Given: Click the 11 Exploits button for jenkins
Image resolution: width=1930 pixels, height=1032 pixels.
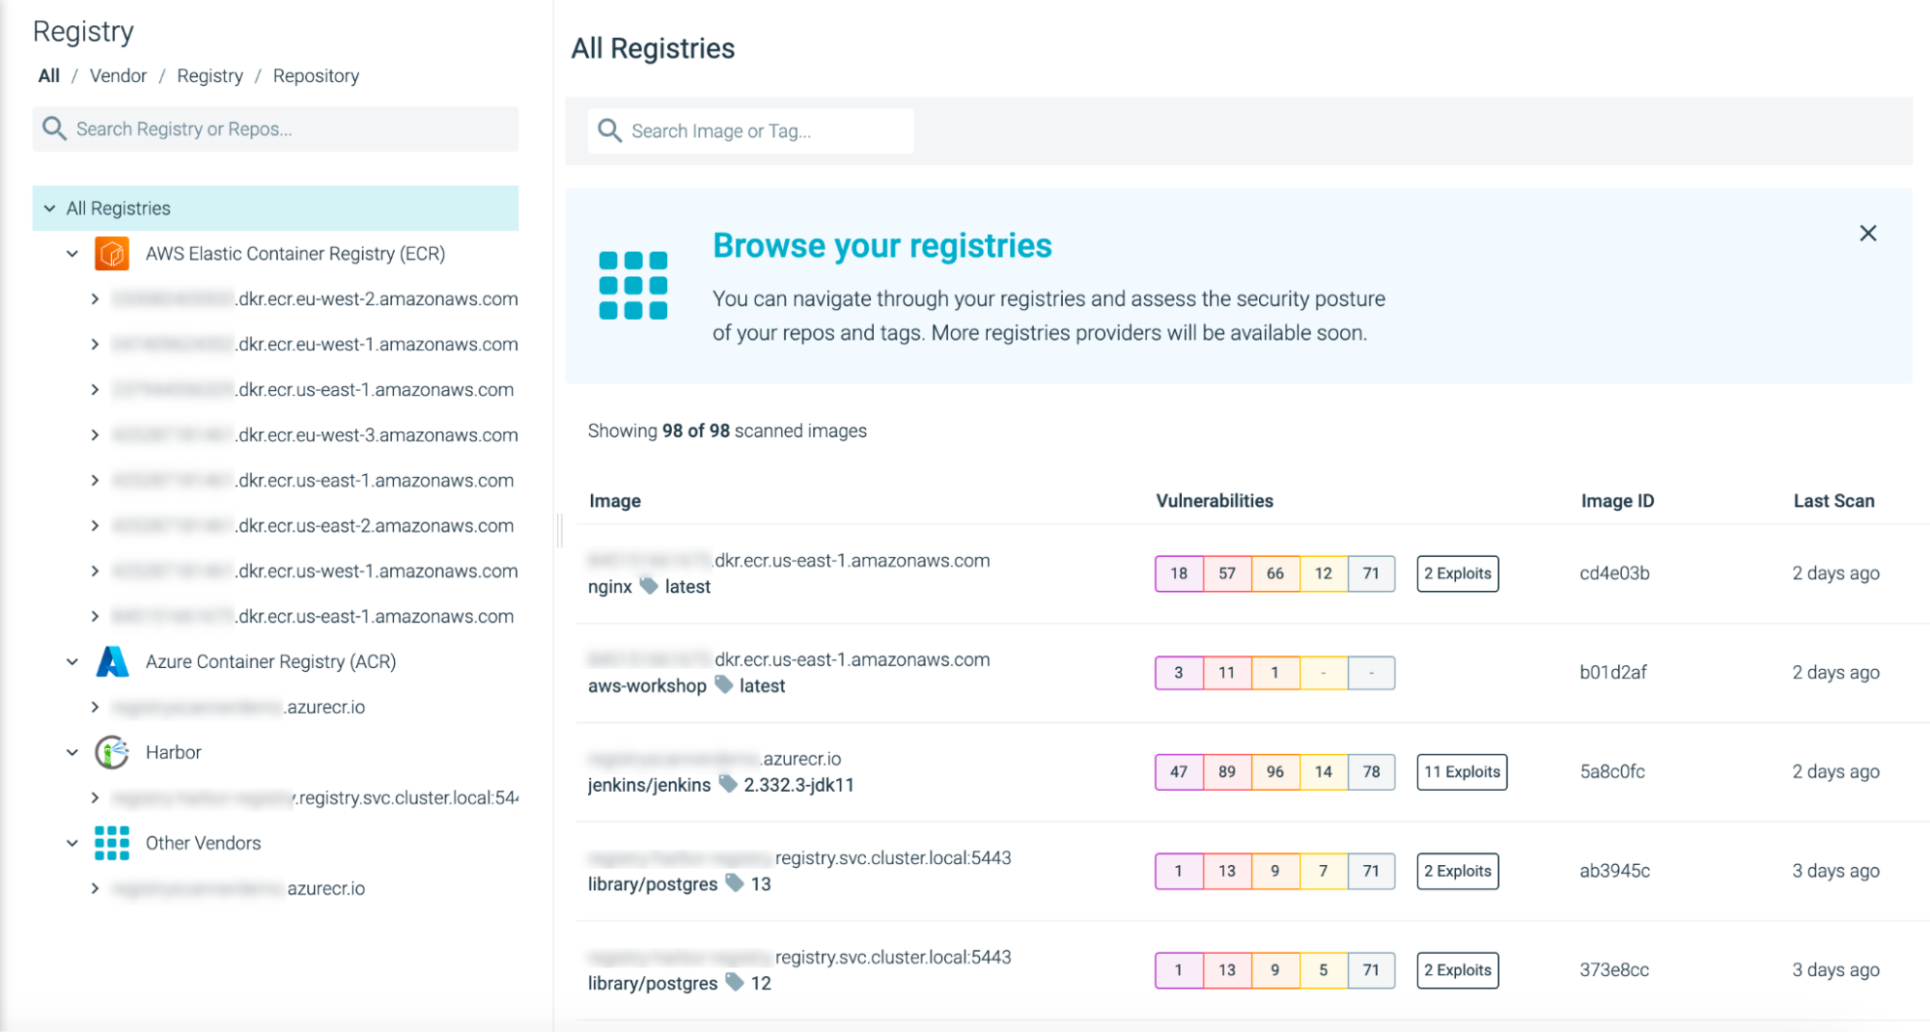Looking at the screenshot, I should point(1461,771).
